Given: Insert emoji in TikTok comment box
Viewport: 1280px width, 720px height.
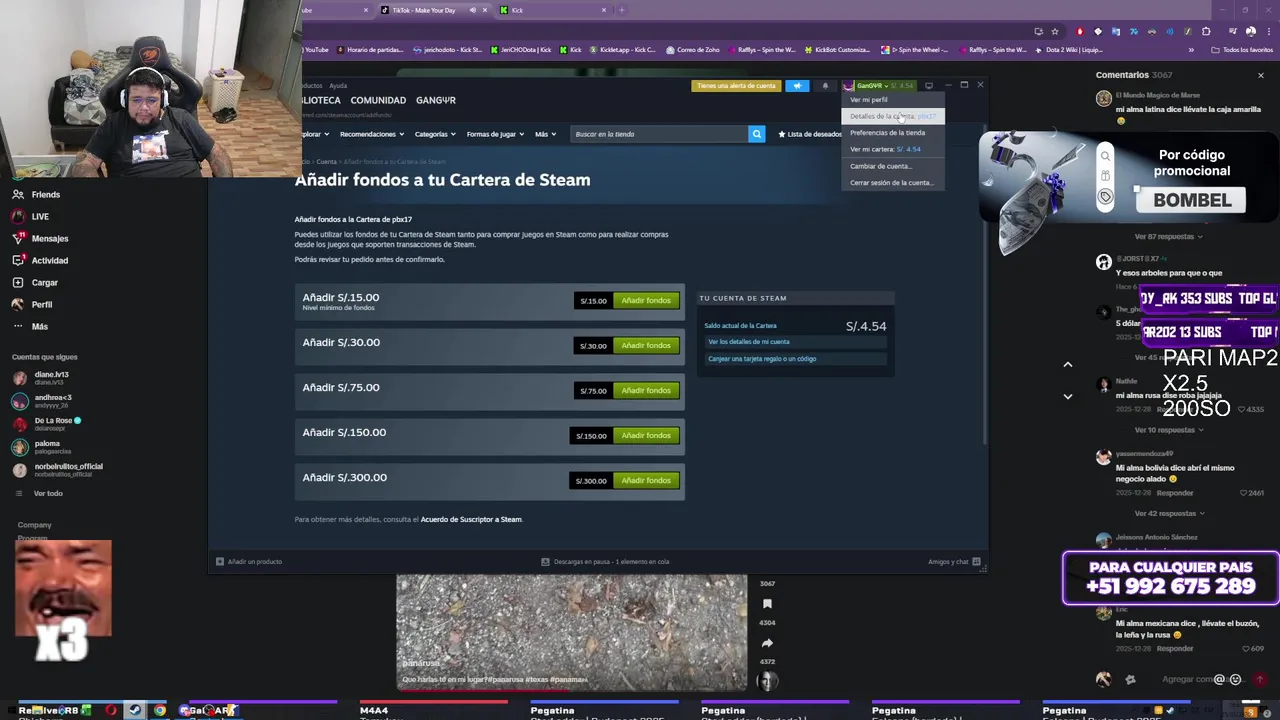Looking at the screenshot, I should click(1235, 679).
